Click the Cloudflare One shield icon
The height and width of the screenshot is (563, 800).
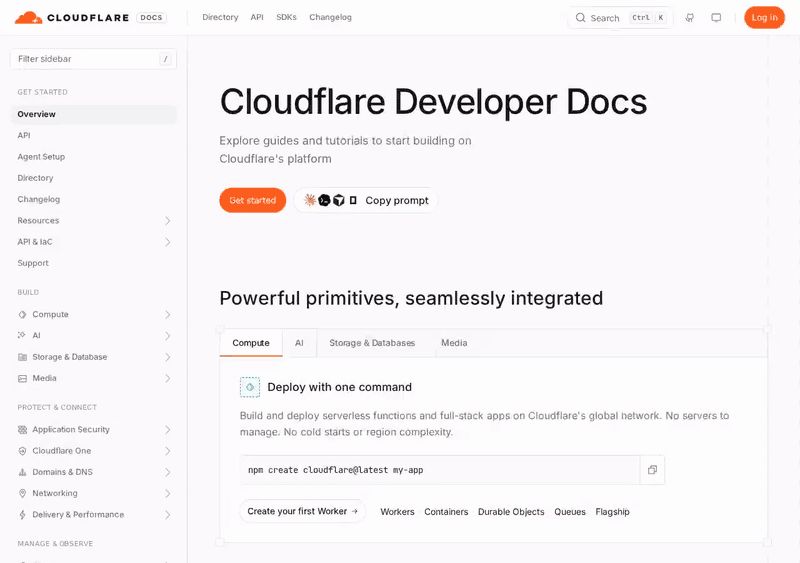[x=22, y=451]
